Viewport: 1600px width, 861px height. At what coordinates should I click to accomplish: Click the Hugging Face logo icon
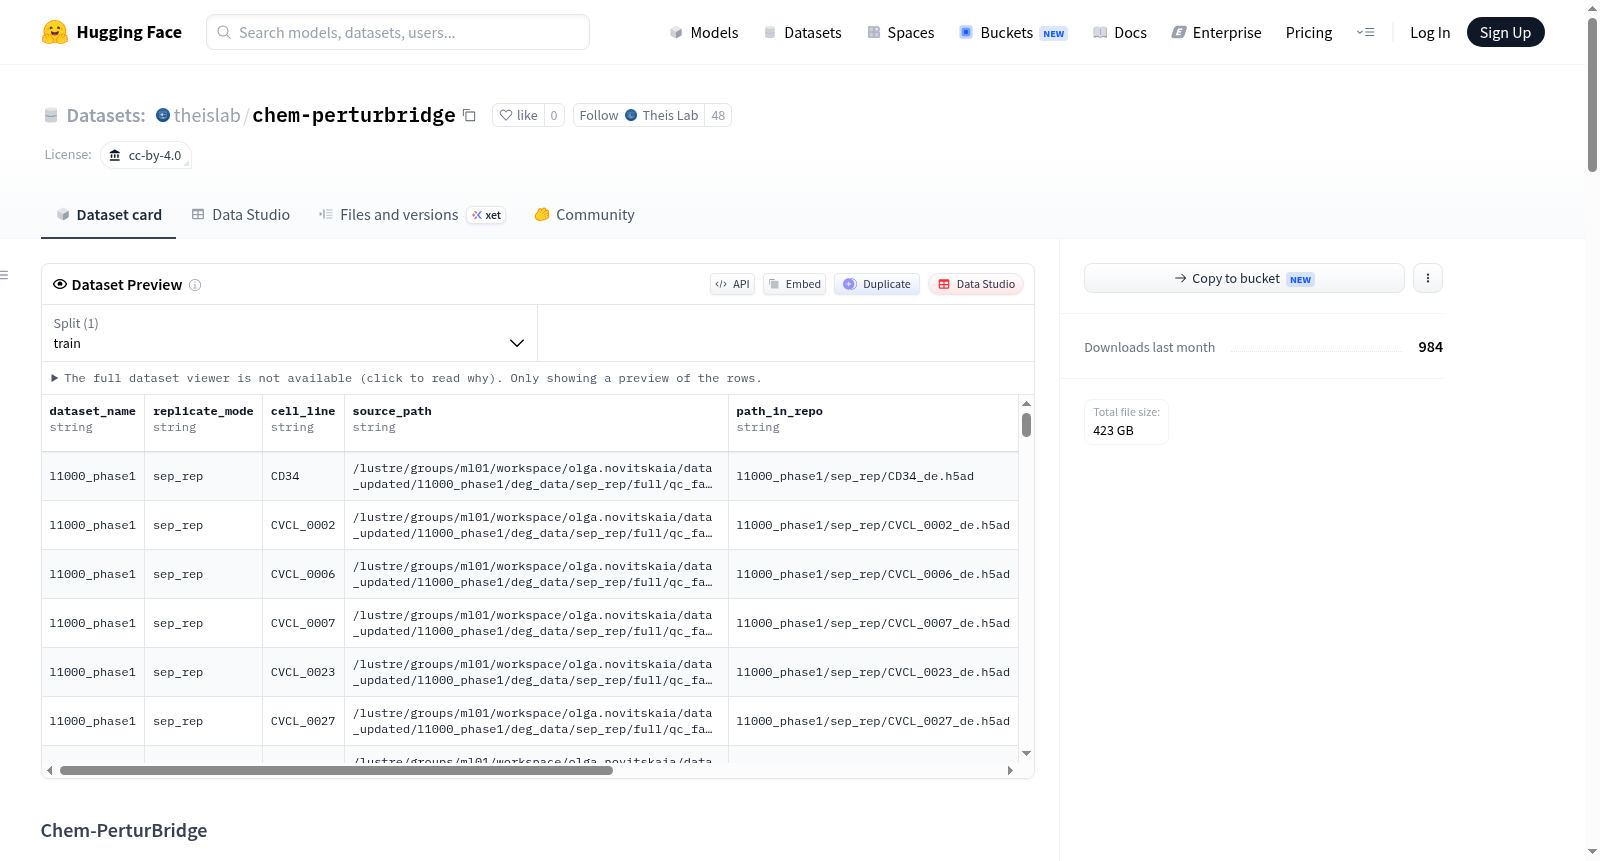55,32
